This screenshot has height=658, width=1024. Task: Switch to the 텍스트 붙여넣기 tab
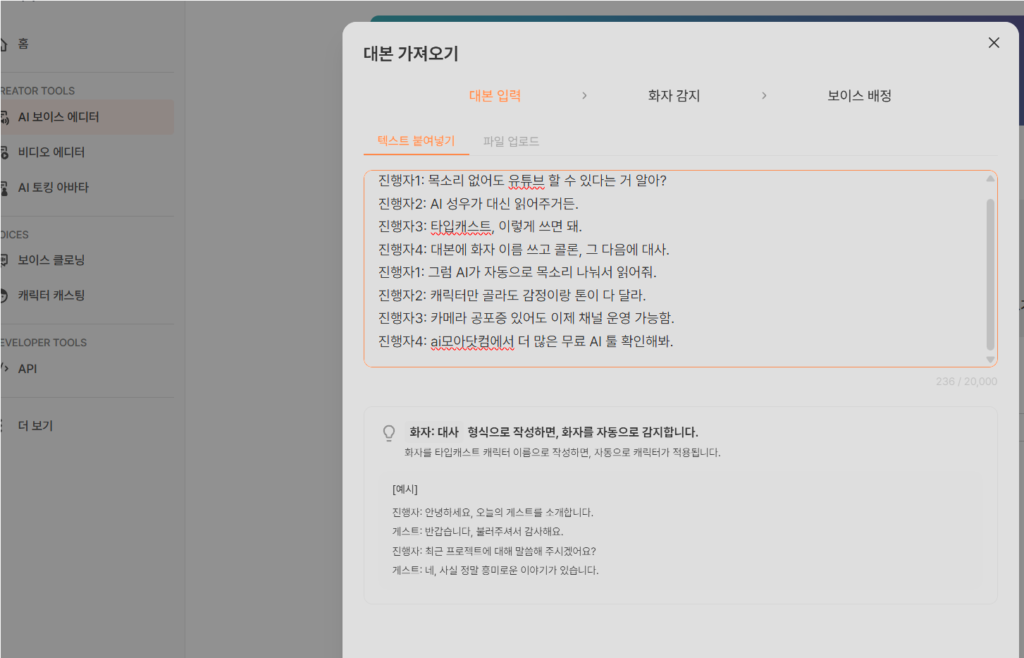[x=416, y=142]
